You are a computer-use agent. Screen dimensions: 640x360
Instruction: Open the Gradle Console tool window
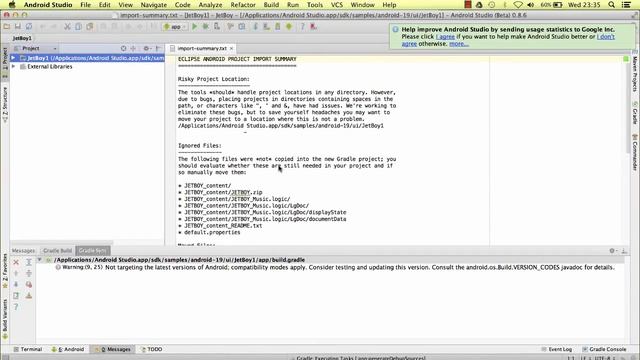tap(604, 349)
